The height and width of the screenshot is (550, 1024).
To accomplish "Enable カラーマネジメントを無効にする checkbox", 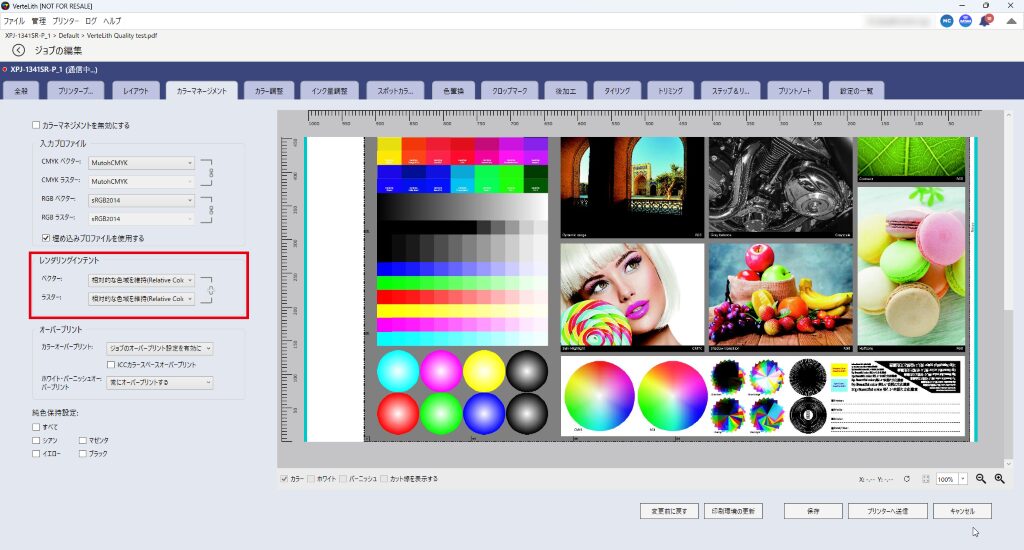I will point(36,125).
